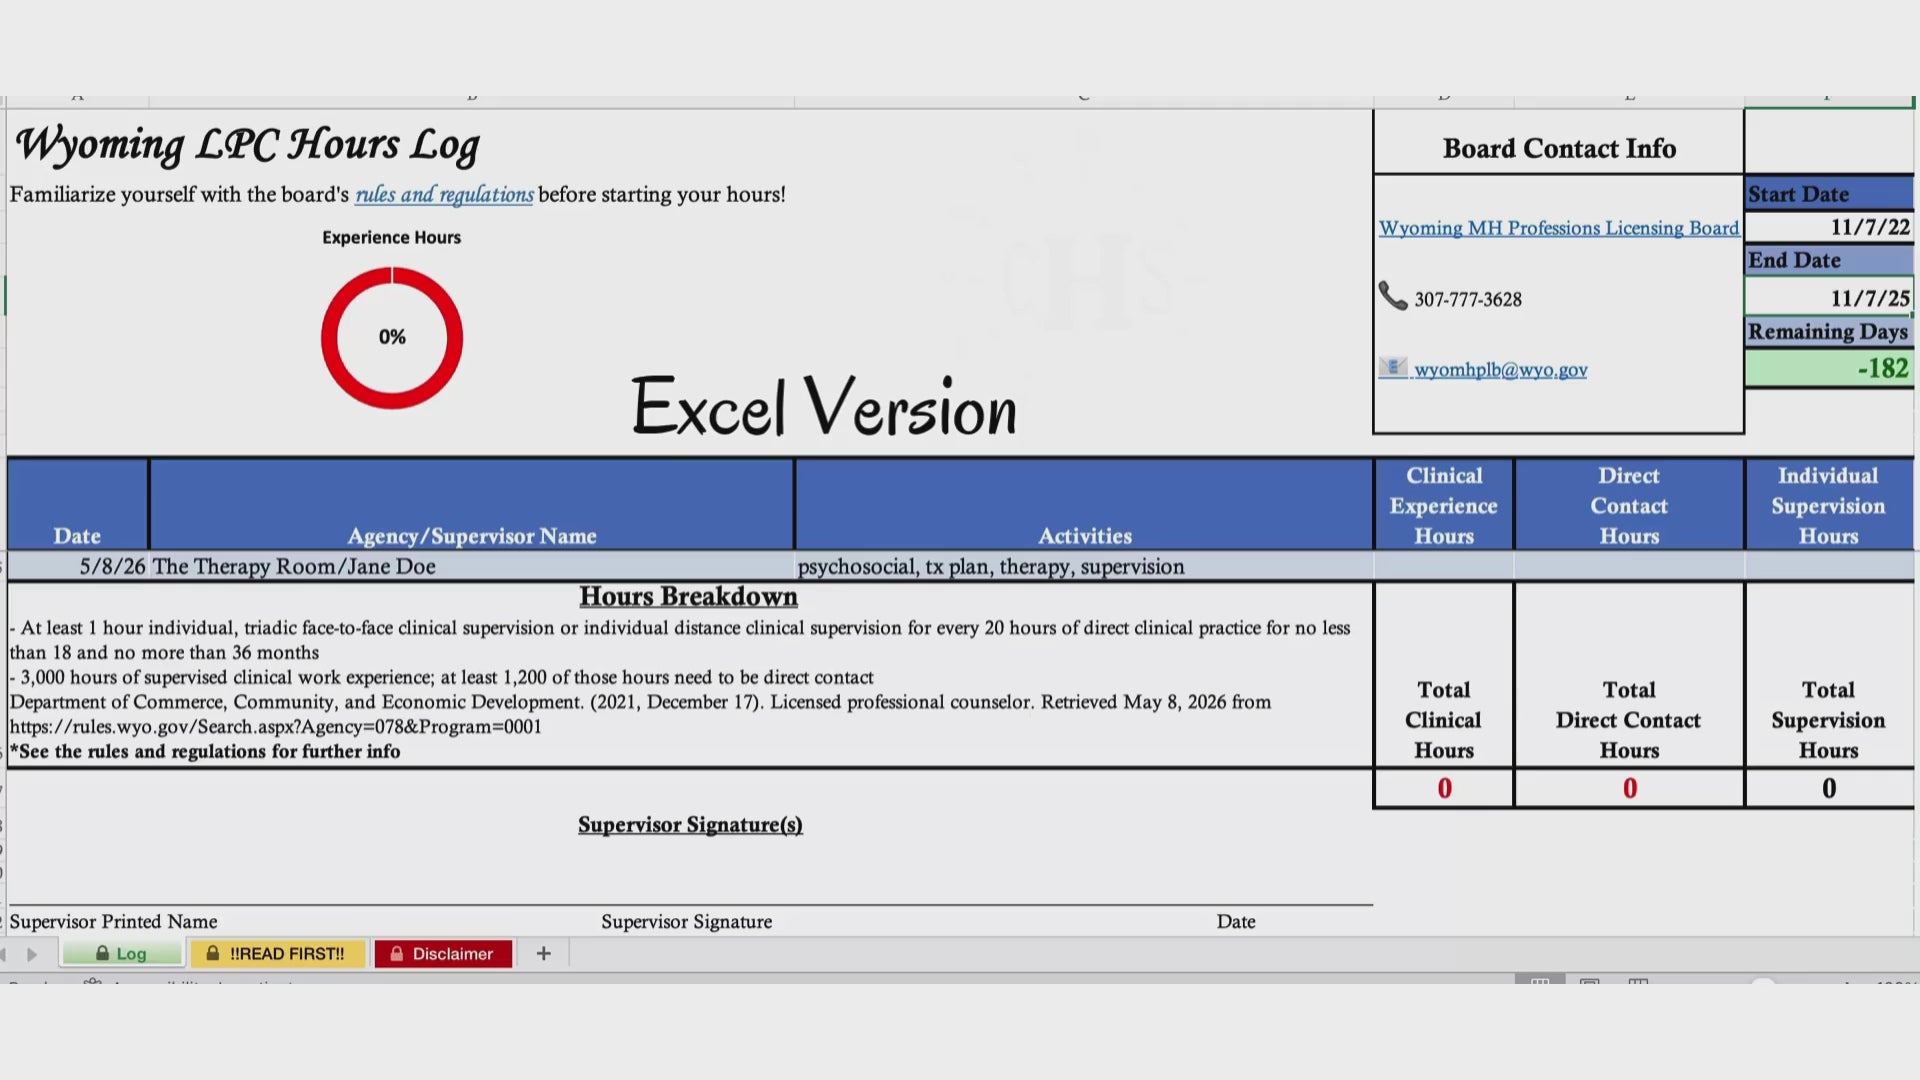Switch to the Log sheet tab

pyautogui.click(x=122, y=954)
